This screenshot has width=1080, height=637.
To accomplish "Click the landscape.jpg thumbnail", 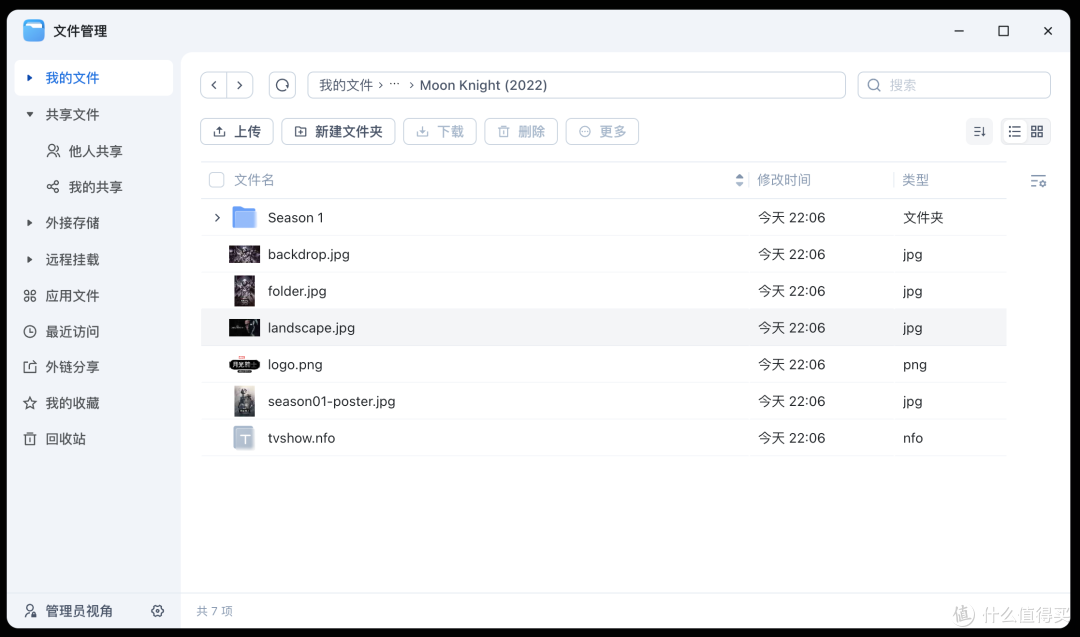I will coord(245,328).
